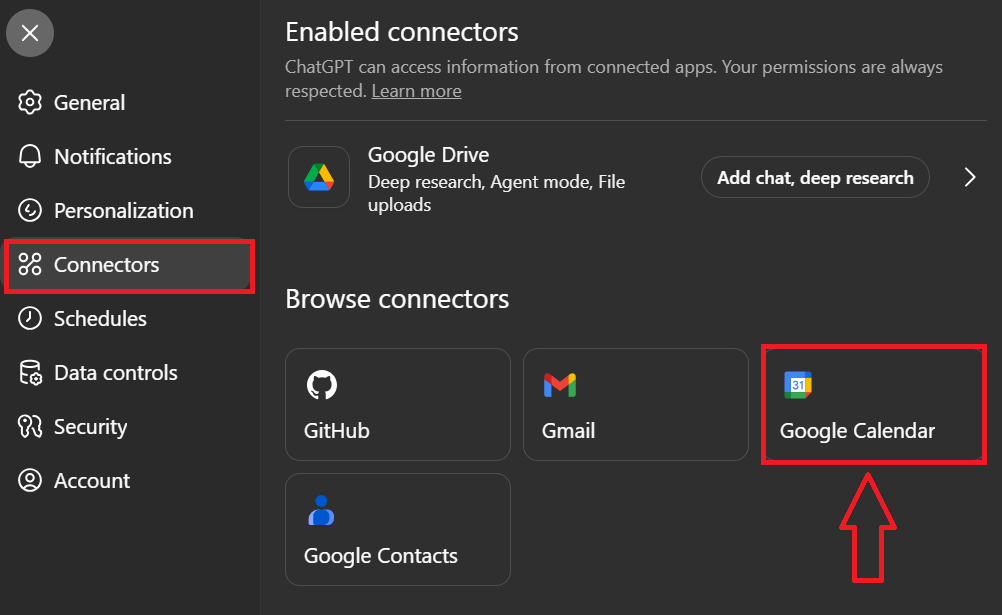Screen dimensions: 1002x615
Task: Click the Google Contacts connector icon
Action: click(x=320, y=510)
